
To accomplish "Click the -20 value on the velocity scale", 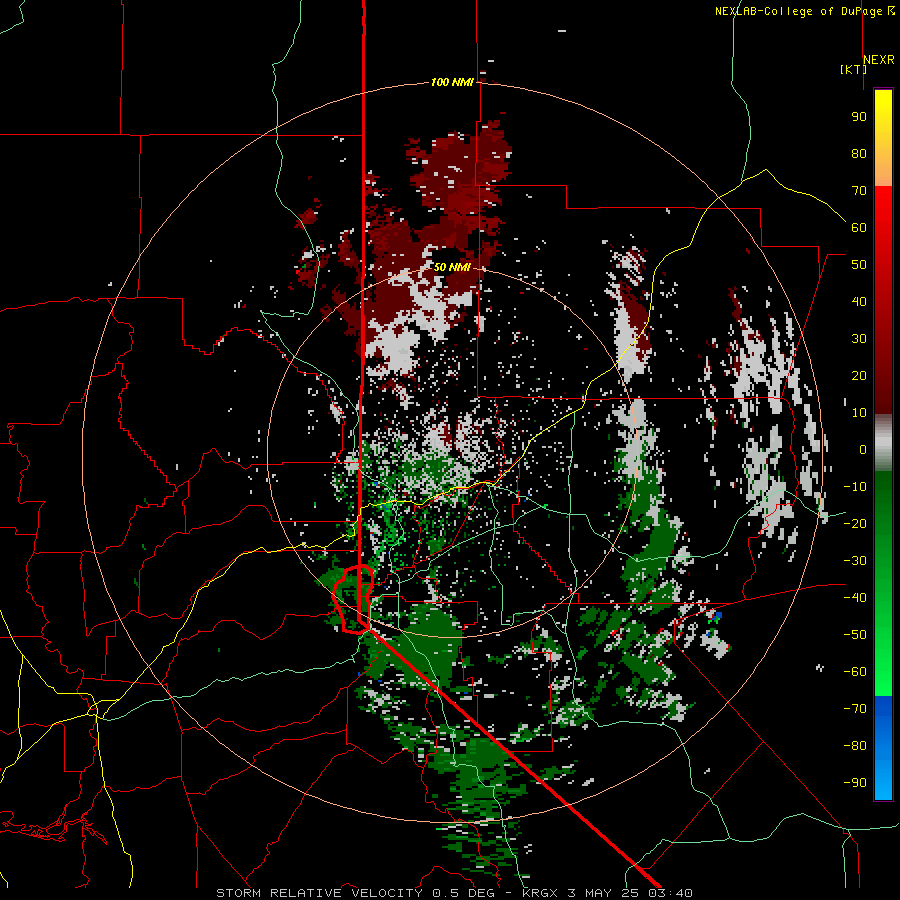I will coord(855,523).
